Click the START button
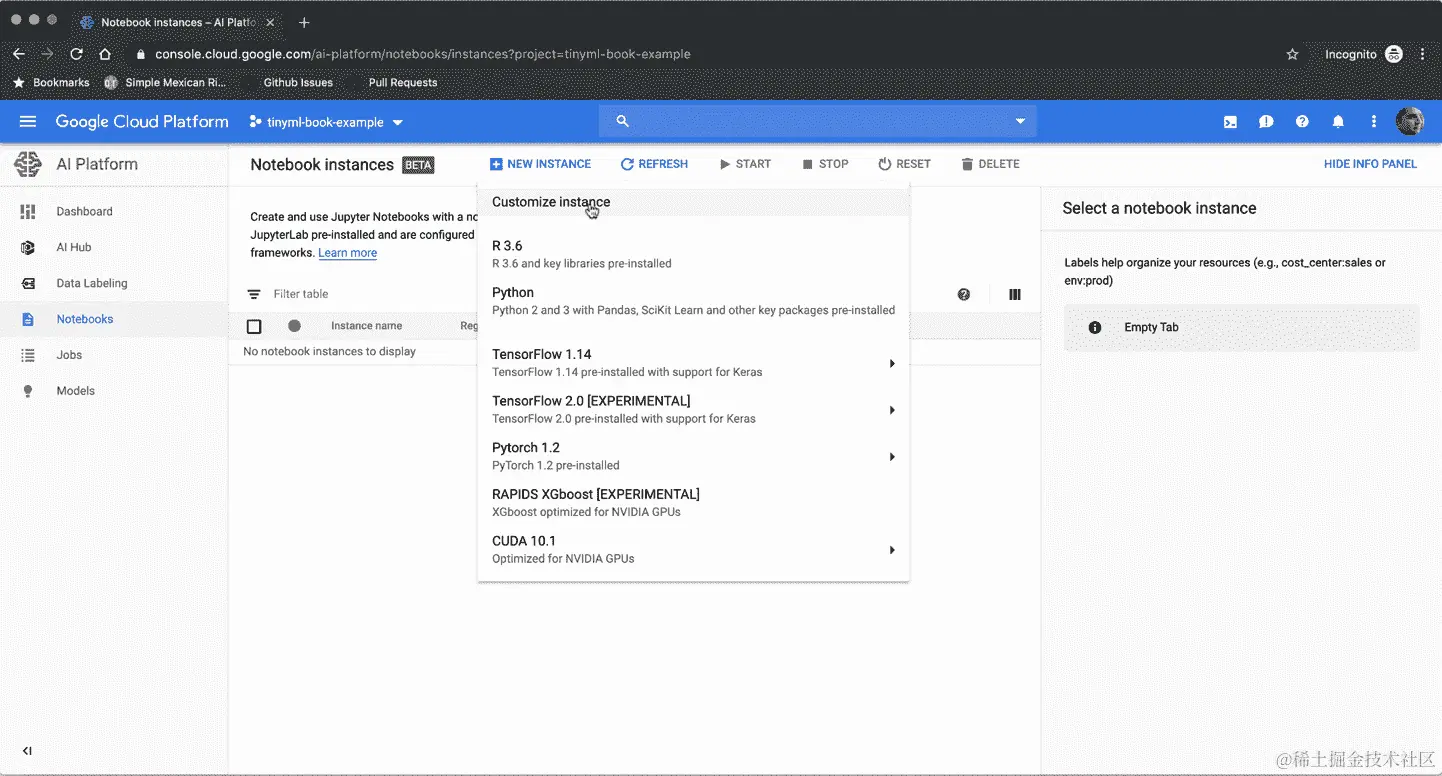Screen dimensions: 1442x776 pyautogui.click(x=745, y=164)
